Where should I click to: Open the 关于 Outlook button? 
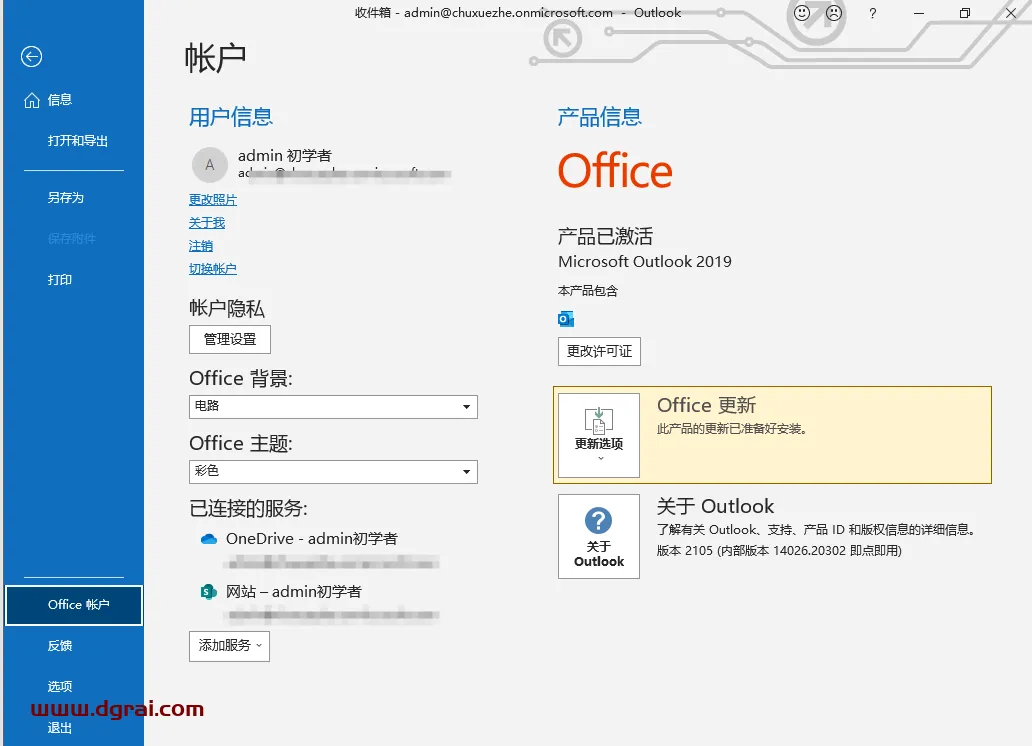(x=599, y=537)
